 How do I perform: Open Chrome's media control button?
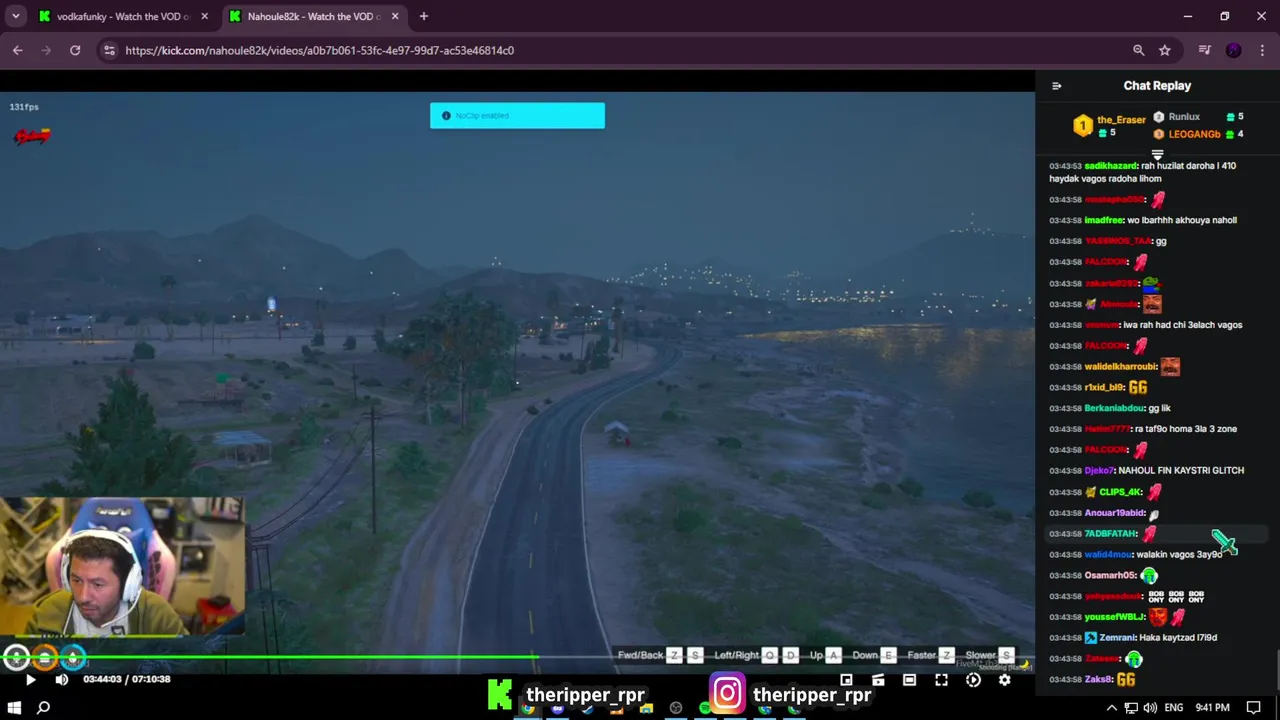point(1205,50)
